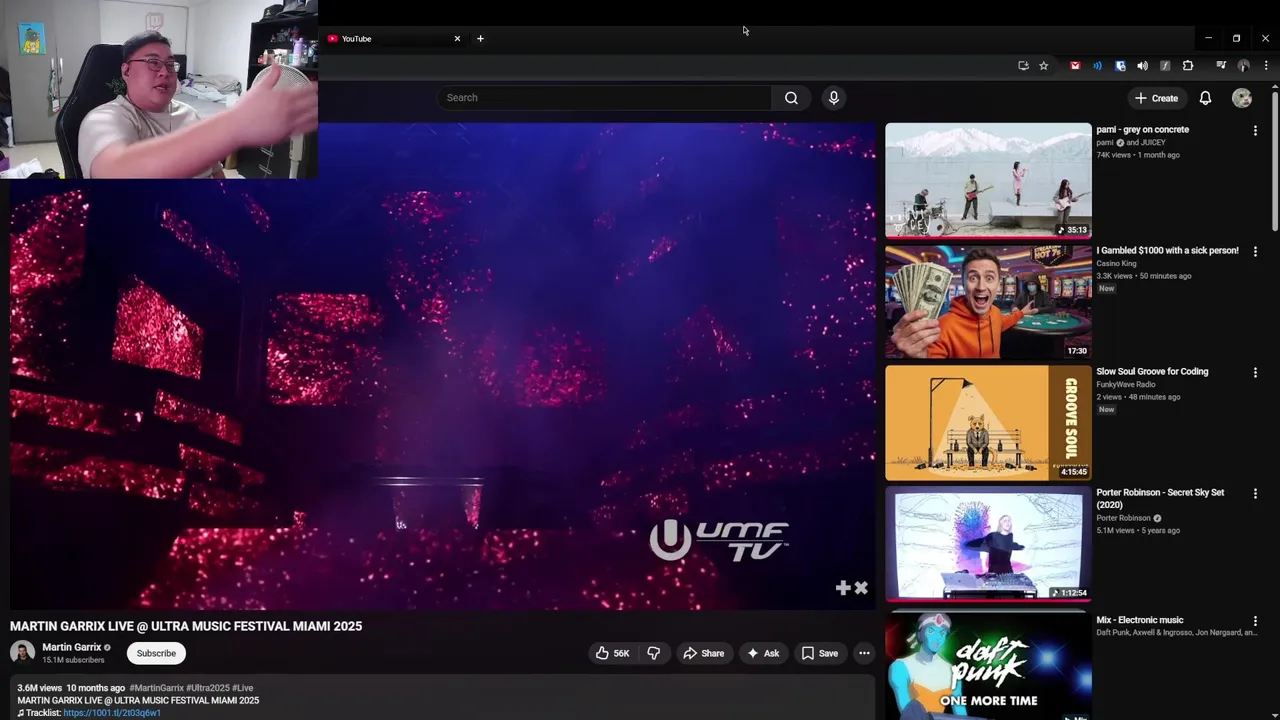
Task: Open options for 'Slow Soul Groove for Coding'
Action: (1255, 372)
